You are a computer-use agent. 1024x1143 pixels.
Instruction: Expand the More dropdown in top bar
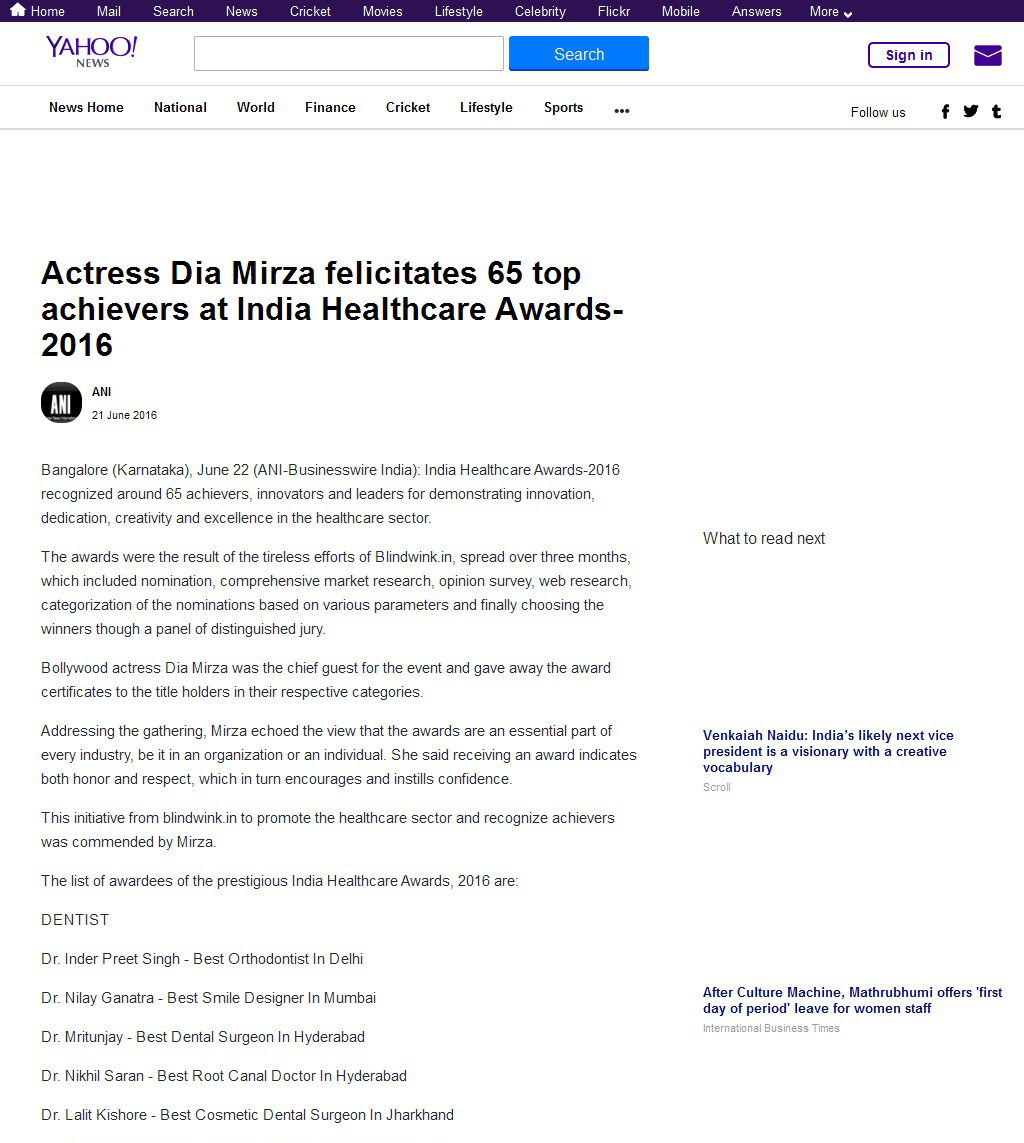point(831,12)
